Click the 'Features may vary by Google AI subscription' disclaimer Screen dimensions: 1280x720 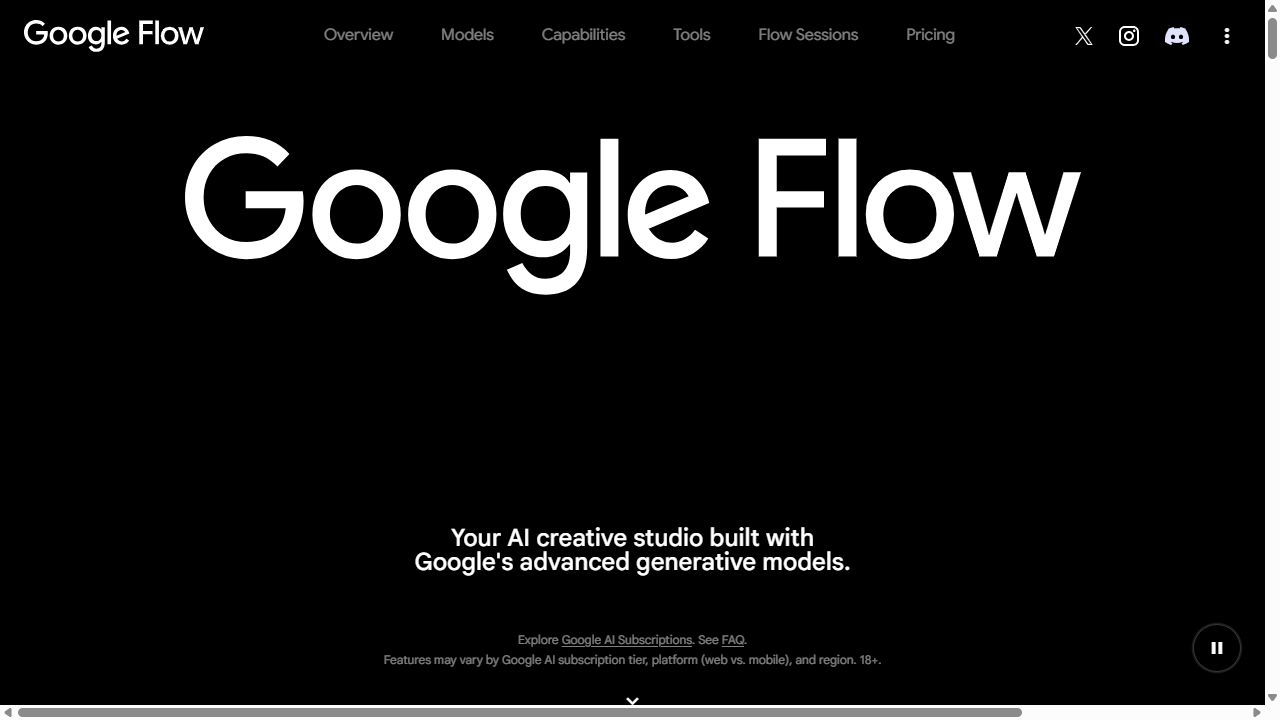coord(632,660)
